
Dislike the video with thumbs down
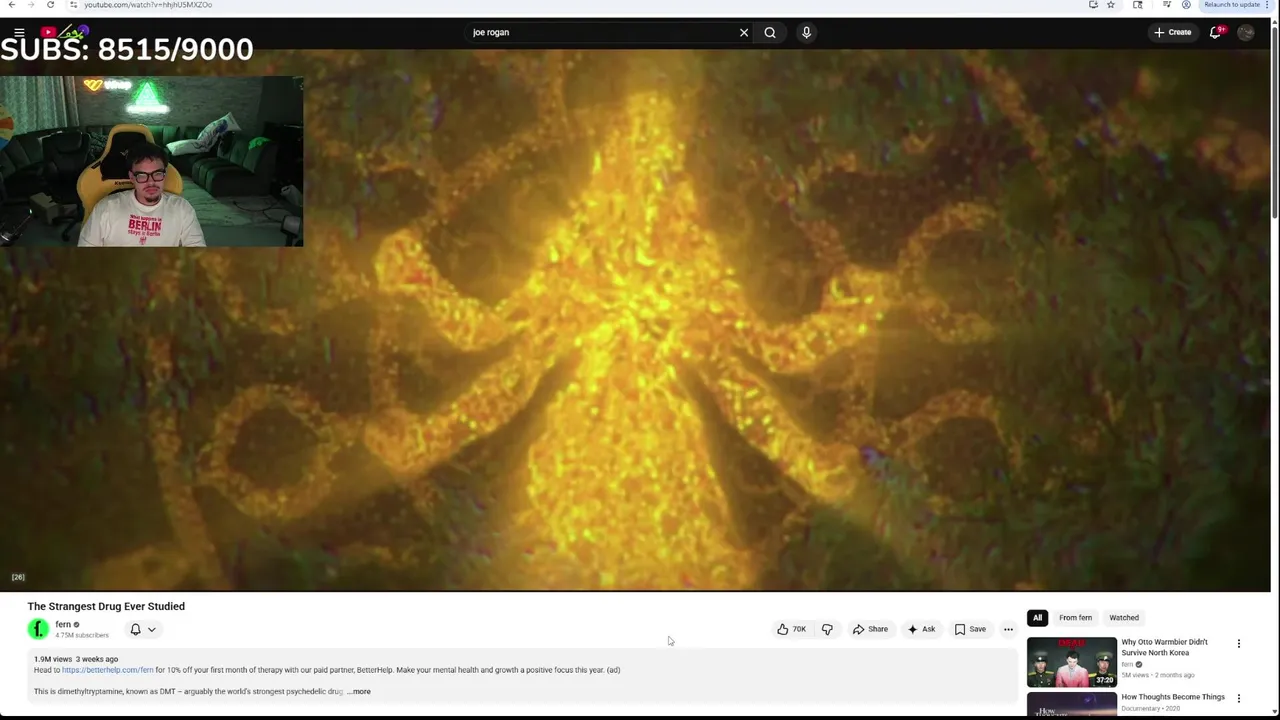[827, 629]
